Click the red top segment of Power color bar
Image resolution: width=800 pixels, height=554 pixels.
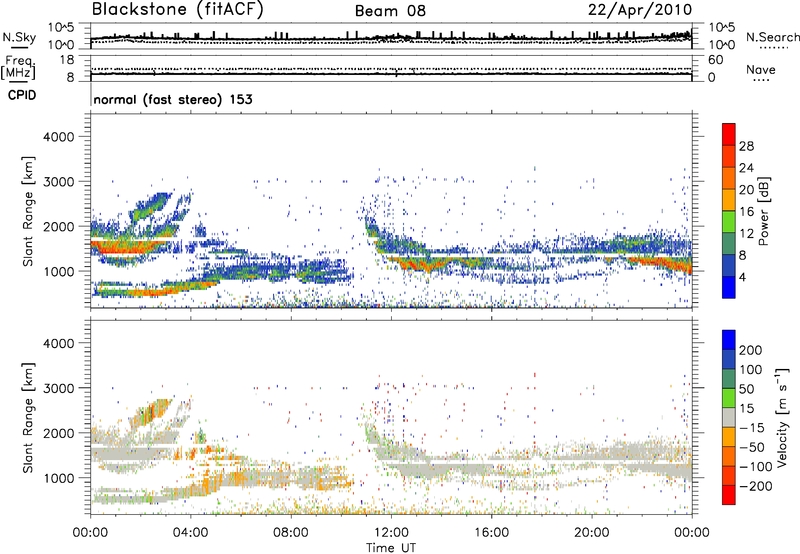729,134
